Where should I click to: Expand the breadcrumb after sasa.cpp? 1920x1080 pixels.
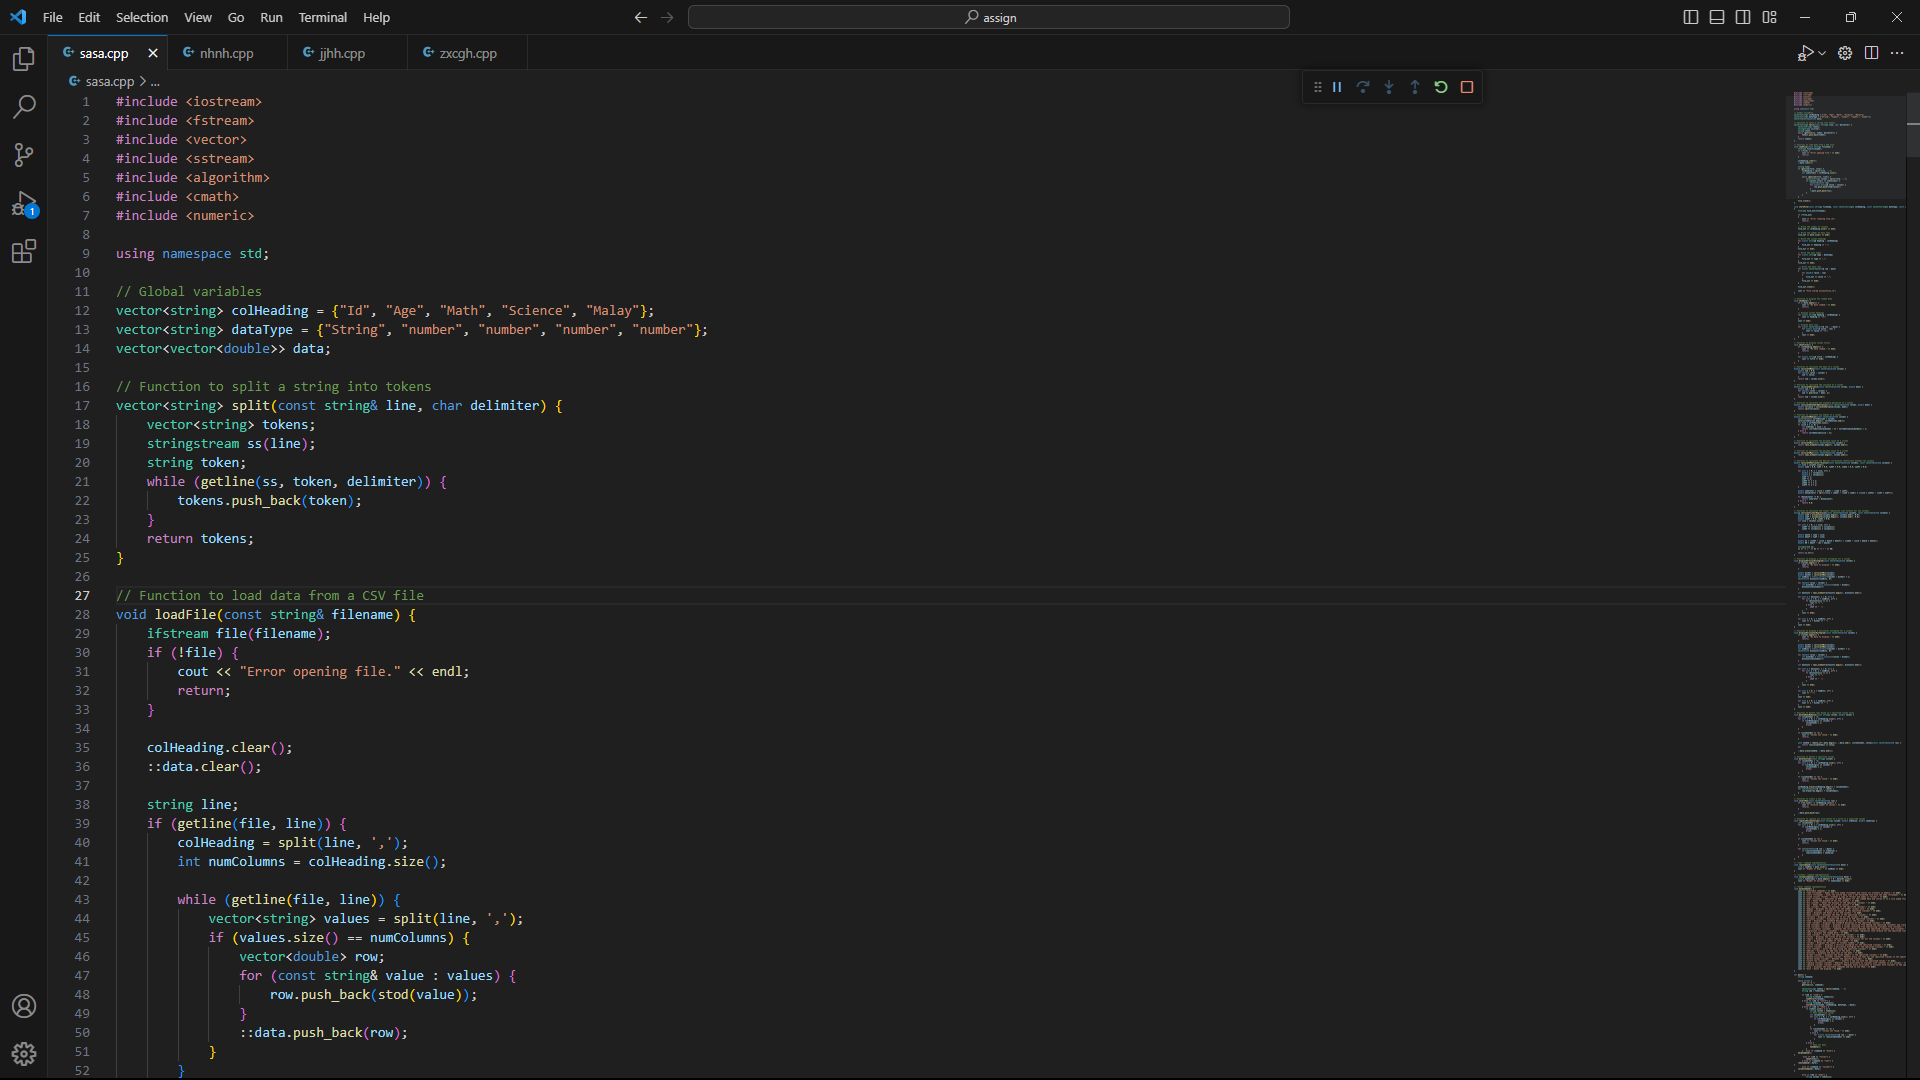pos(155,82)
